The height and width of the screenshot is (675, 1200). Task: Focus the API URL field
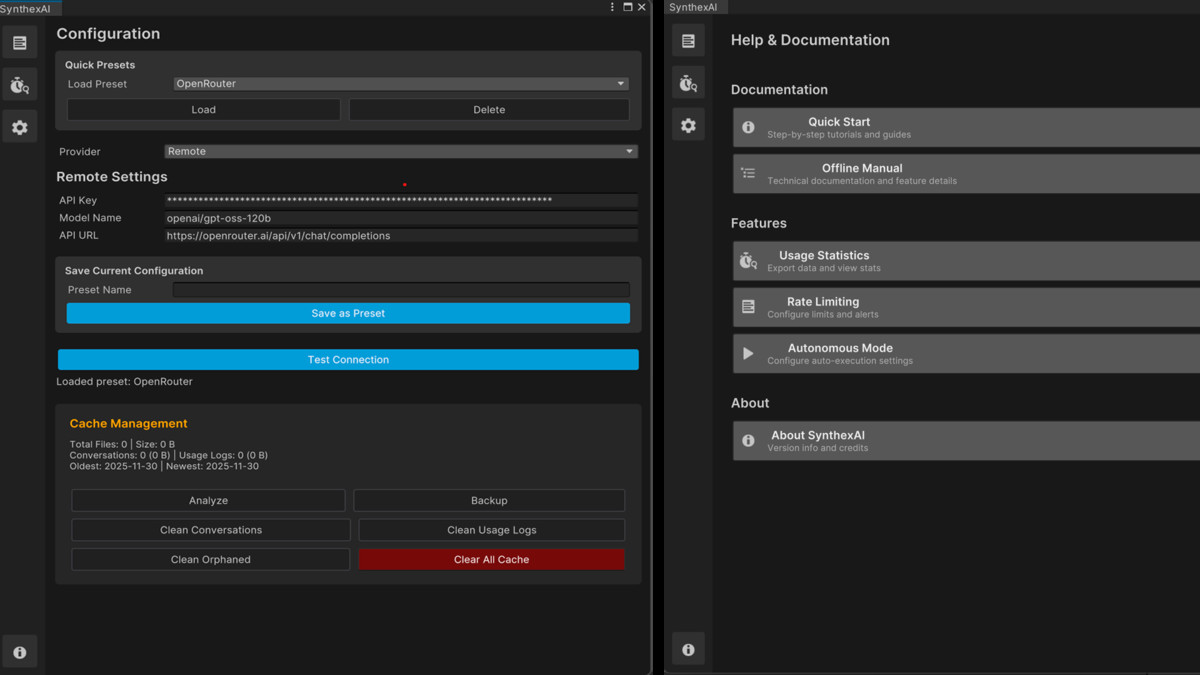tap(401, 236)
